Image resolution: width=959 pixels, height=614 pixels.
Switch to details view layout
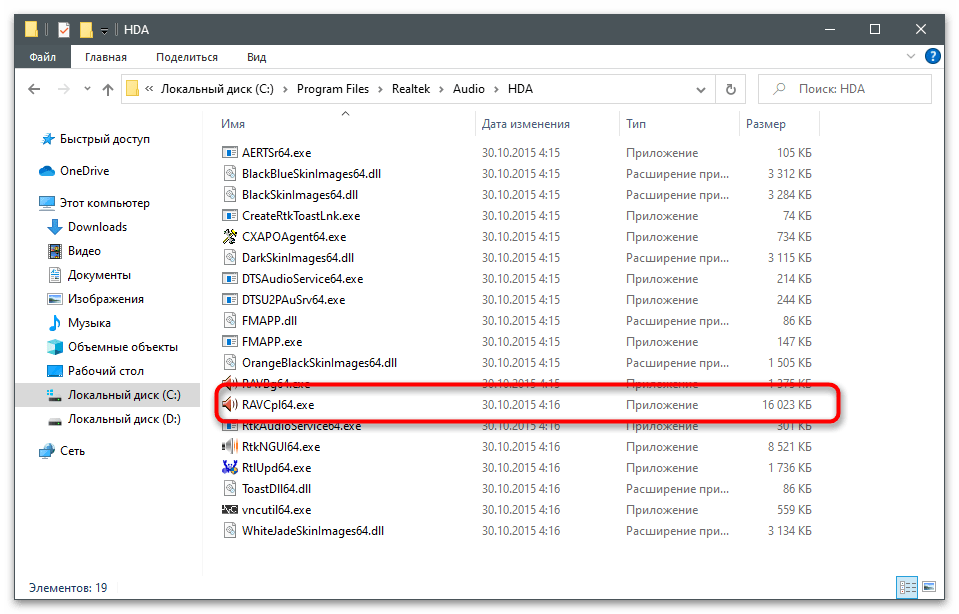907,587
